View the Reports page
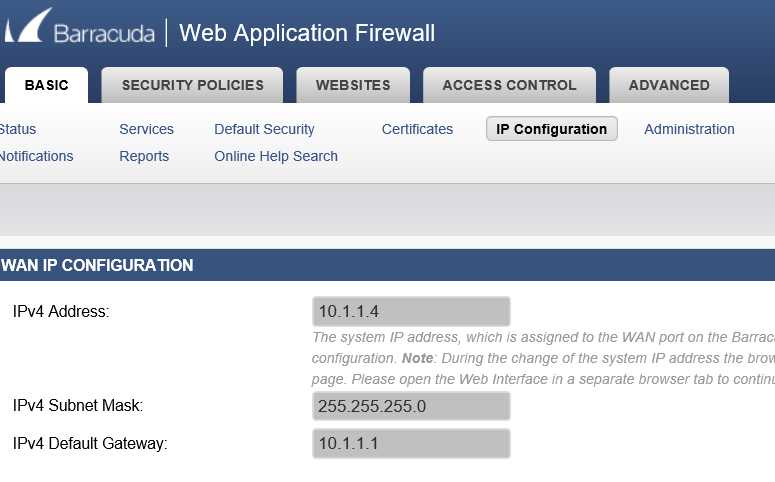 point(144,156)
